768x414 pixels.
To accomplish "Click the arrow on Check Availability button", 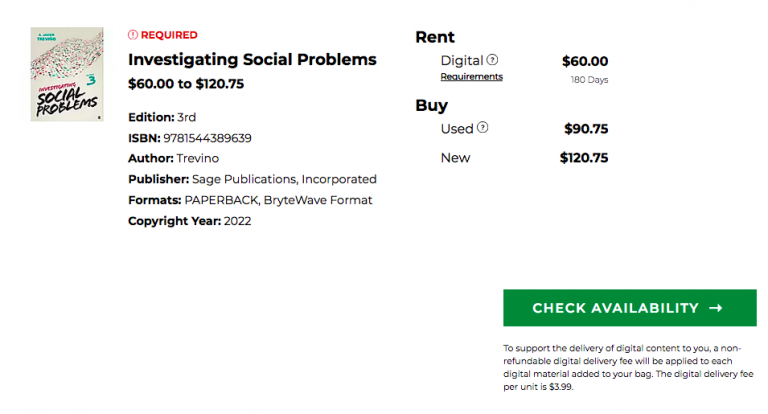I will [716, 308].
